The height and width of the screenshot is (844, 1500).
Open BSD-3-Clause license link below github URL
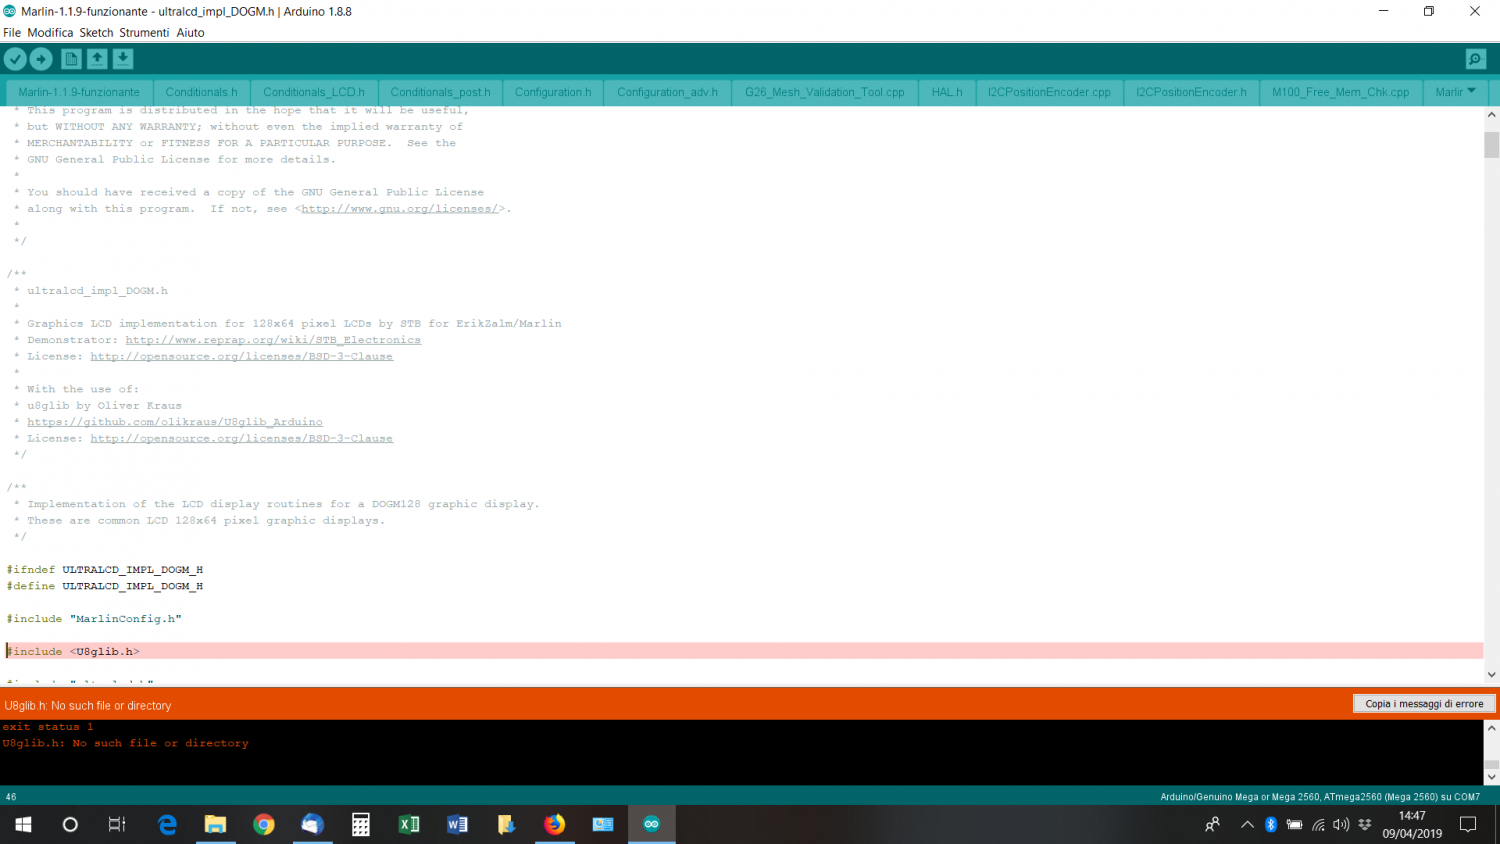241,438
